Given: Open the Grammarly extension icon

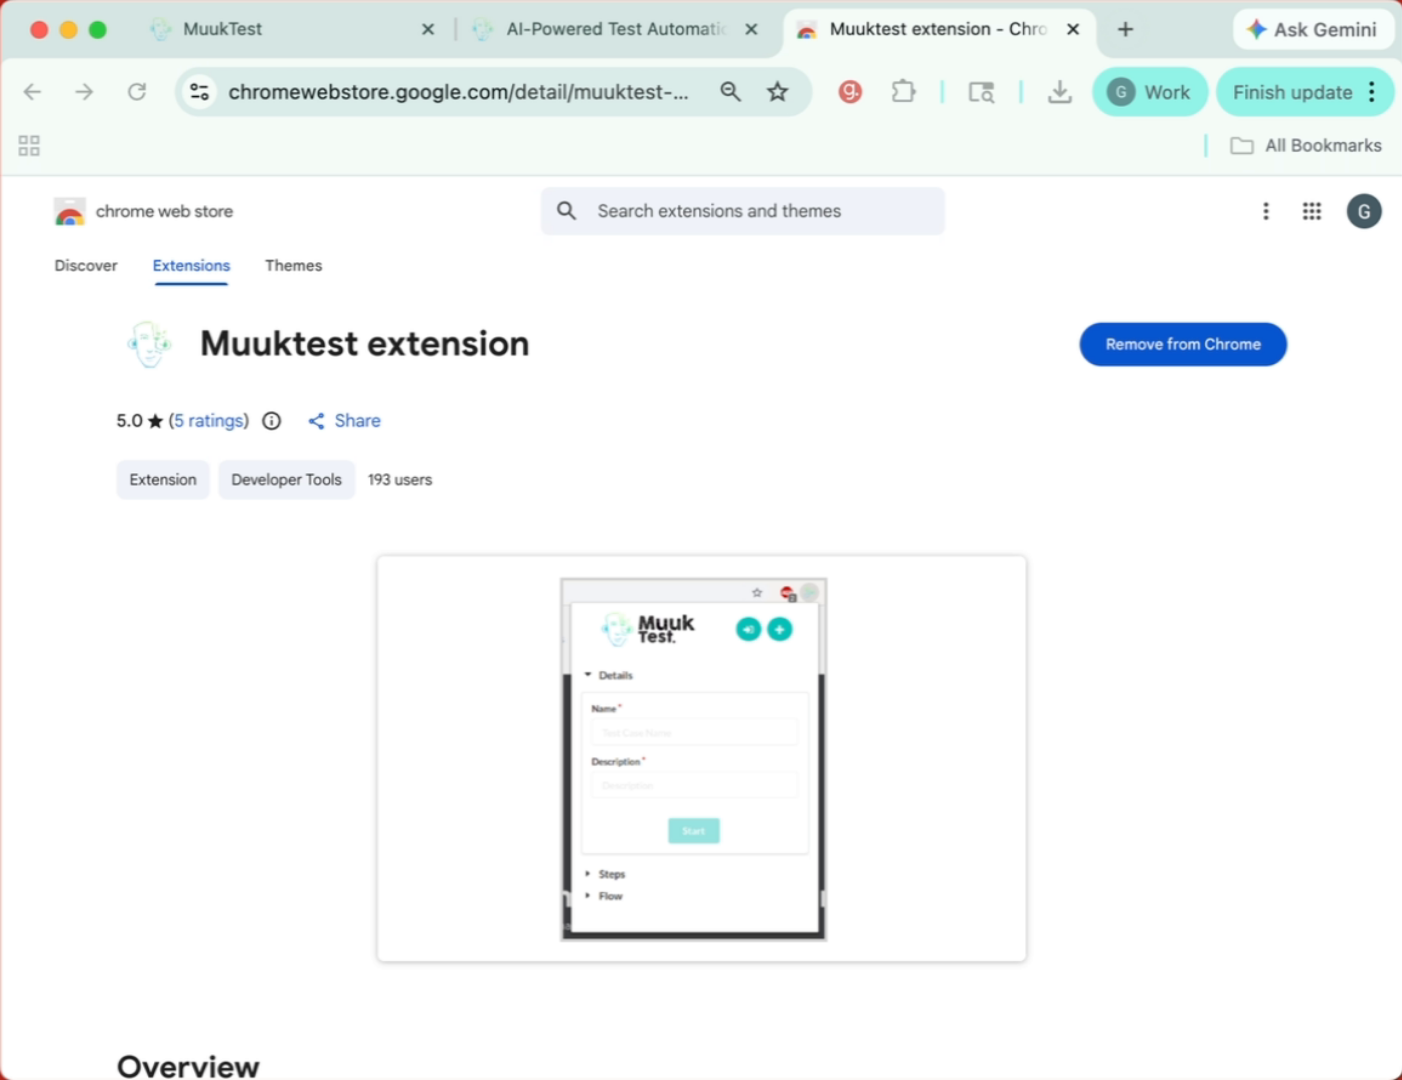Looking at the screenshot, I should 850,92.
